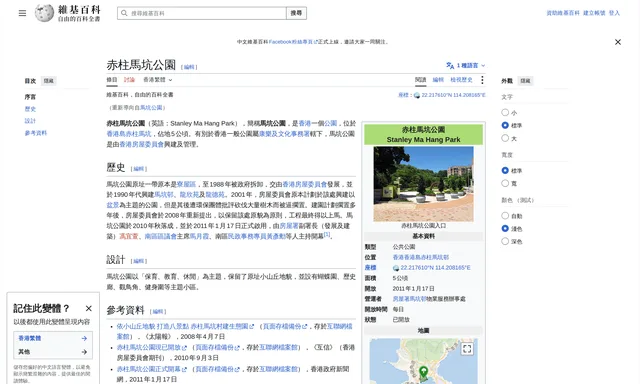Open 赤柱馬坑公園正式開幕 reference link
This screenshot has height=384, width=640.
point(151,369)
